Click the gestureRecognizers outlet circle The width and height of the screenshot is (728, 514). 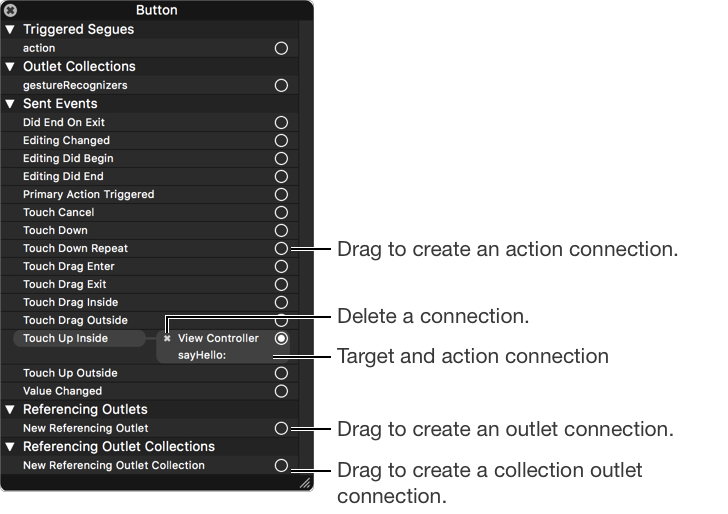tap(281, 86)
